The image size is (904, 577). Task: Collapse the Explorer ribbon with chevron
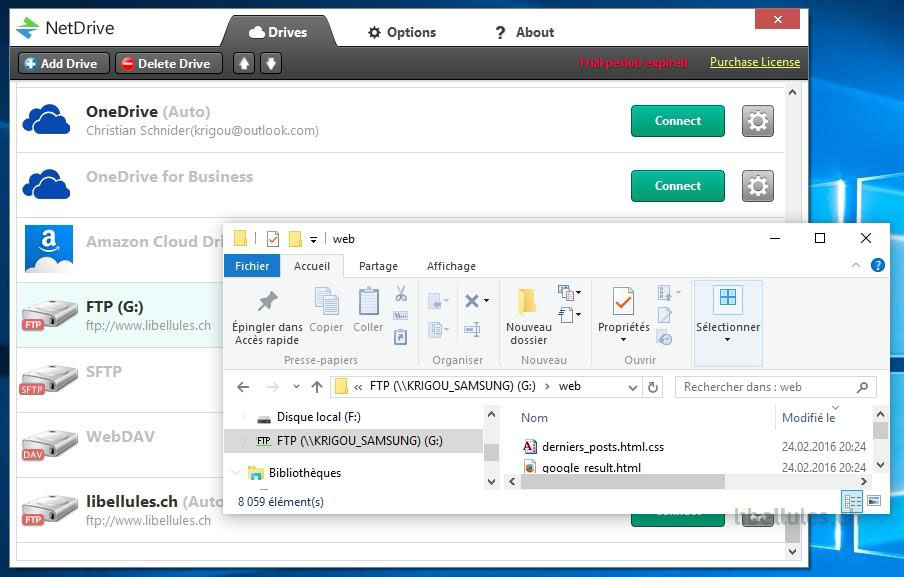click(x=856, y=265)
